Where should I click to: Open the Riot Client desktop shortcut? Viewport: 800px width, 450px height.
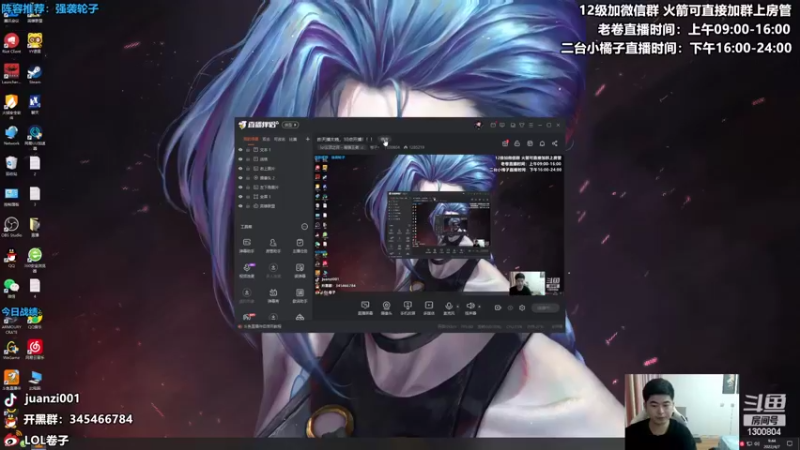coord(11,42)
